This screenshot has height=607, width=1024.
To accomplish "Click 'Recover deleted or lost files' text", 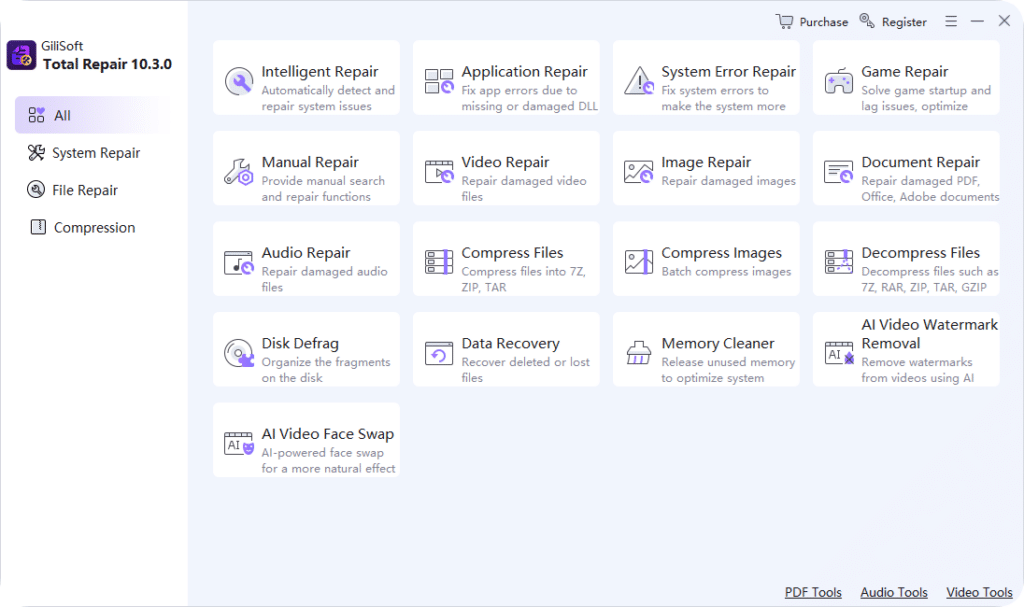I will [x=525, y=370].
